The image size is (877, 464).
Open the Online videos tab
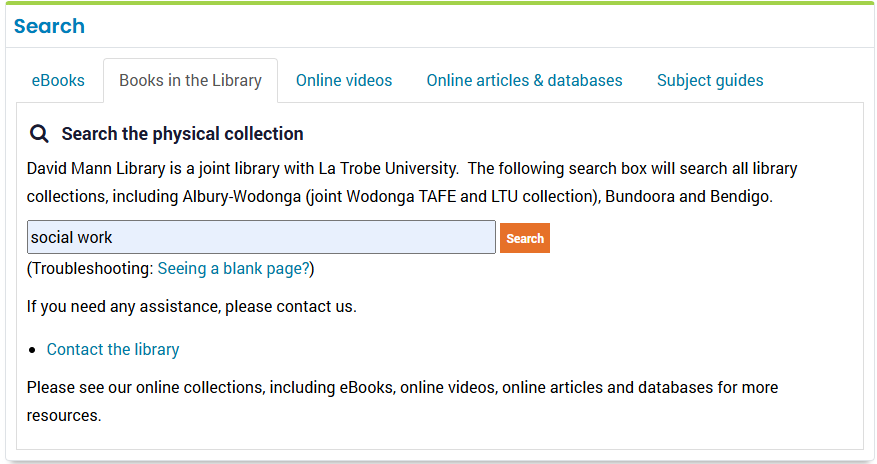(344, 81)
